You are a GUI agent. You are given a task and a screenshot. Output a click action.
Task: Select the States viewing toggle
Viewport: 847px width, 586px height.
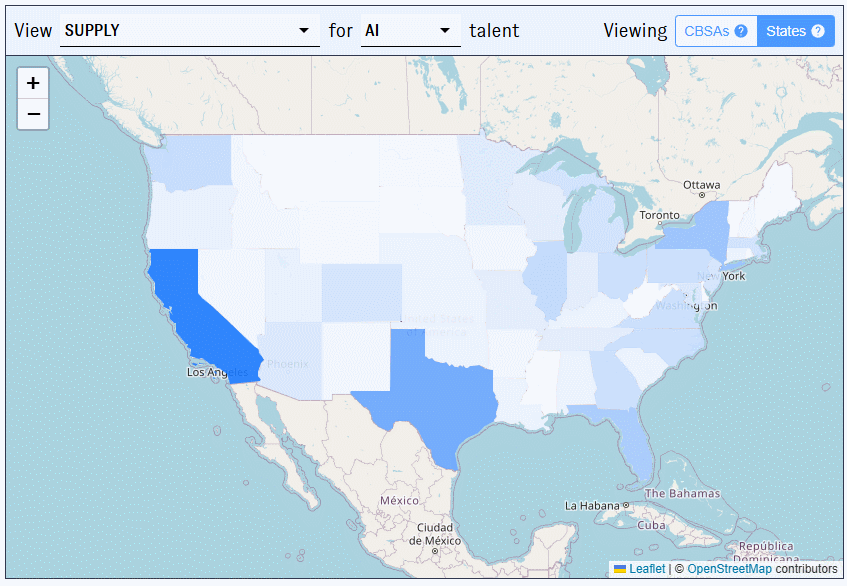(787, 31)
